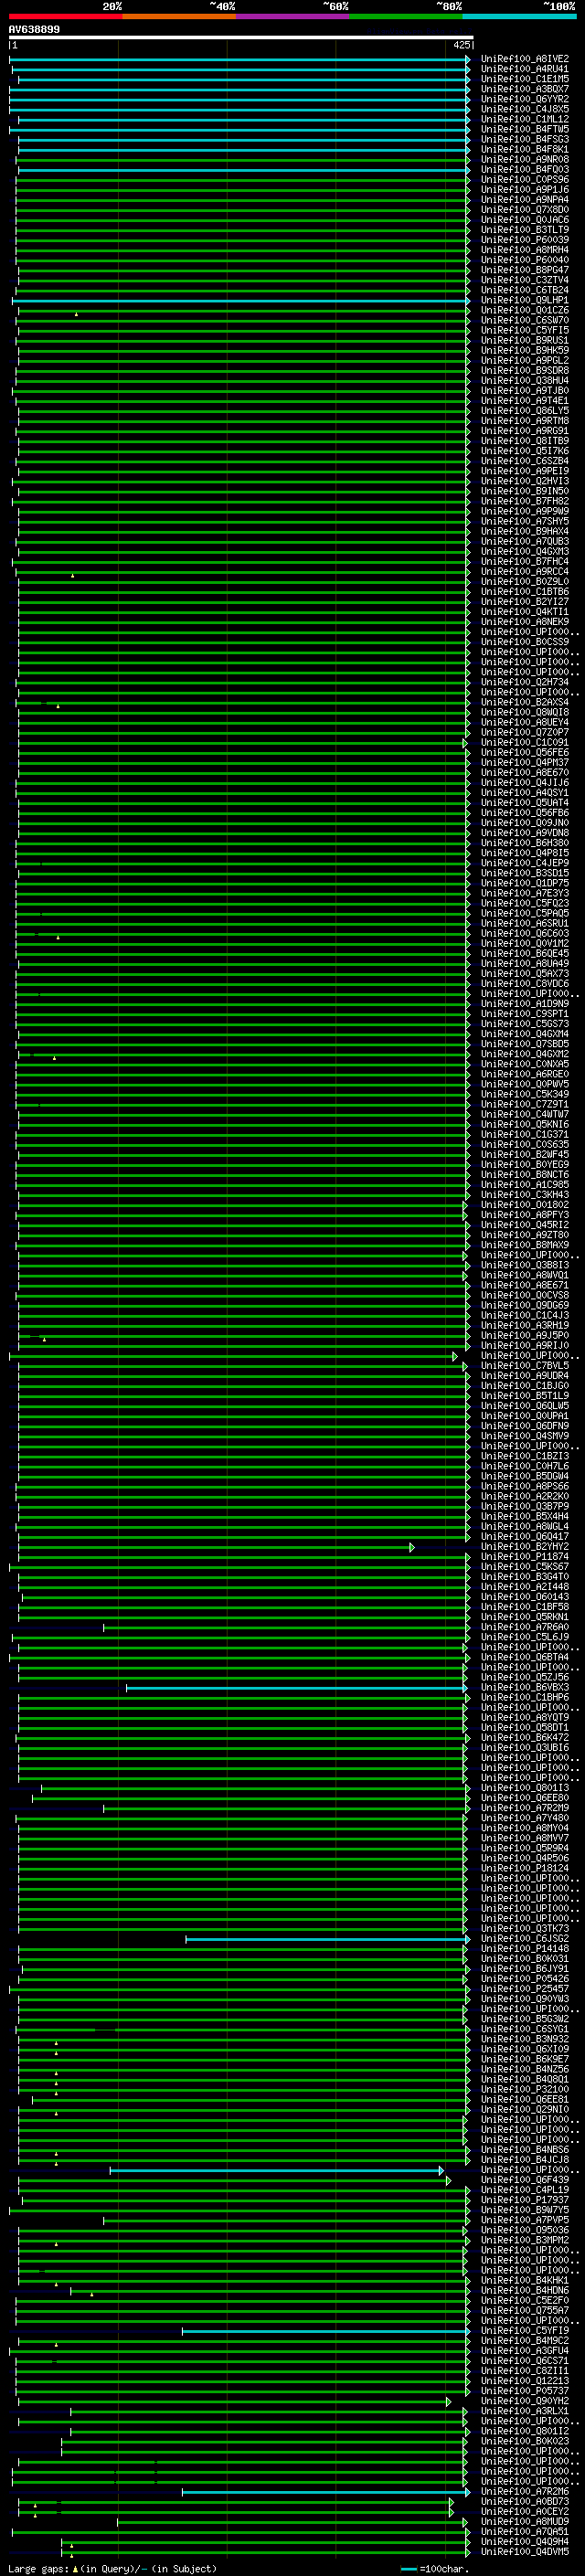The width and height of the screenshot is (585, 2576).
Task: Click the orange ~40% identity legend segment
Action: 179,16
